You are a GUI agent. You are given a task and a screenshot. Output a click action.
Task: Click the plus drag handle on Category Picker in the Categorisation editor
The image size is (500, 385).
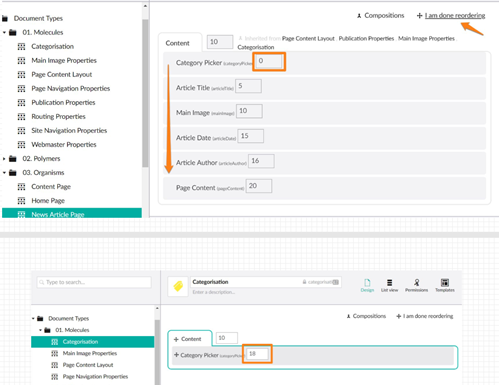[x=176, y=355]
